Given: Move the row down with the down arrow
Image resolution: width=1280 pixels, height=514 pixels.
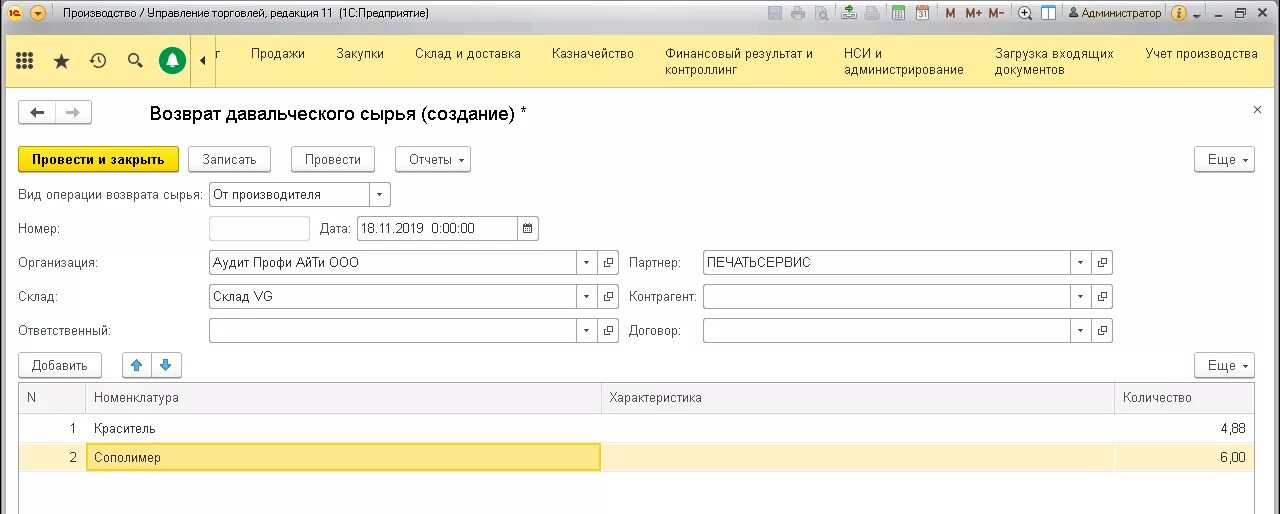Looking at the screenshot, I should pyautogui.click(x=166, y=365).
